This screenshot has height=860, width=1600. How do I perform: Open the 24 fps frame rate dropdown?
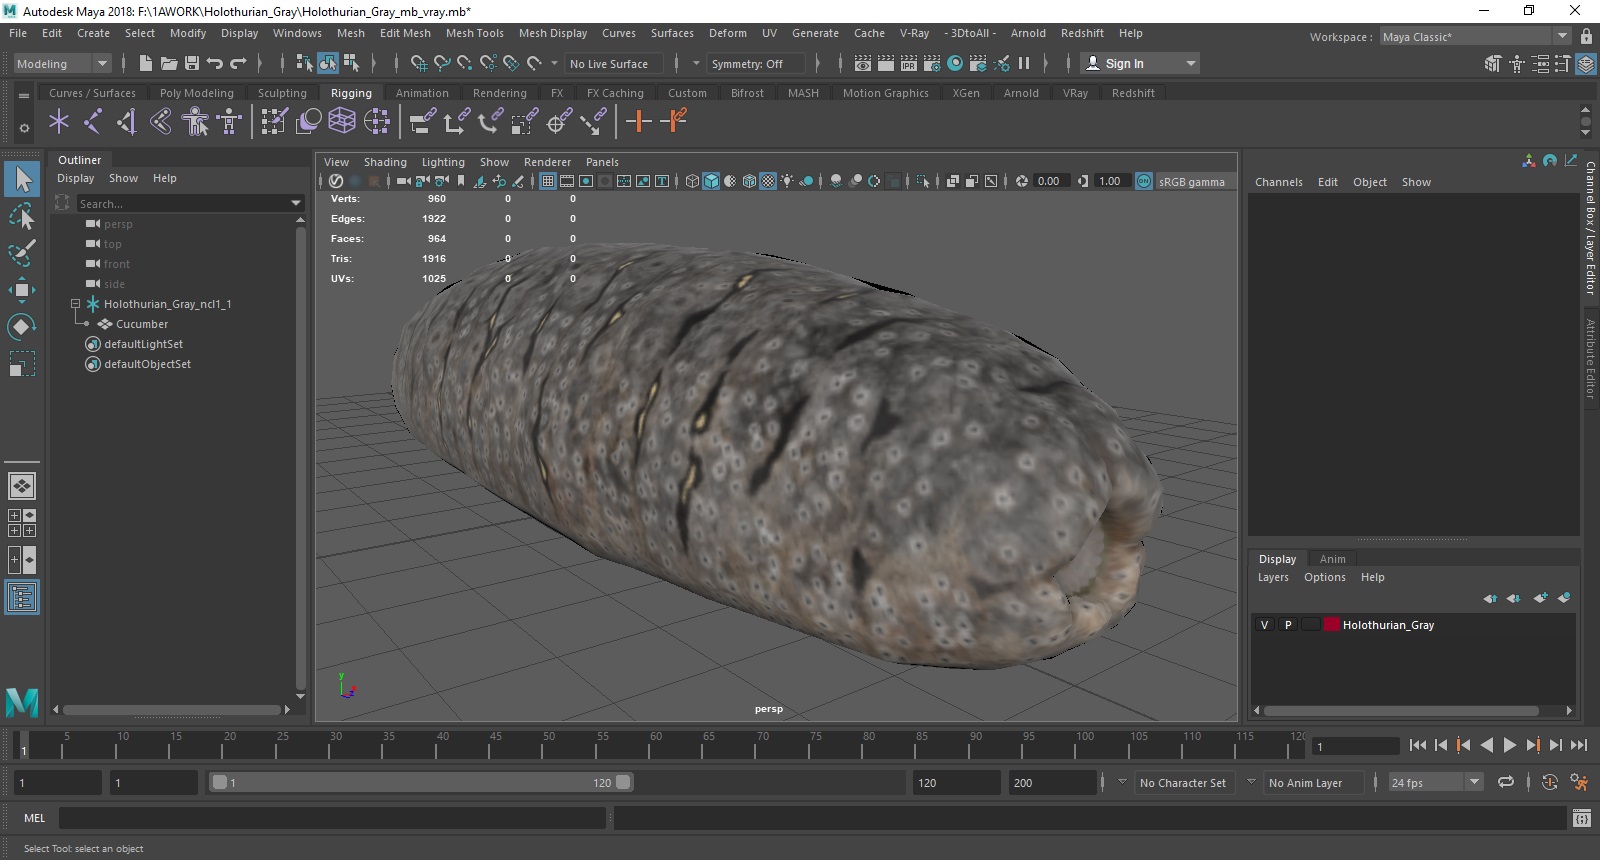[x=1436, y=782]
